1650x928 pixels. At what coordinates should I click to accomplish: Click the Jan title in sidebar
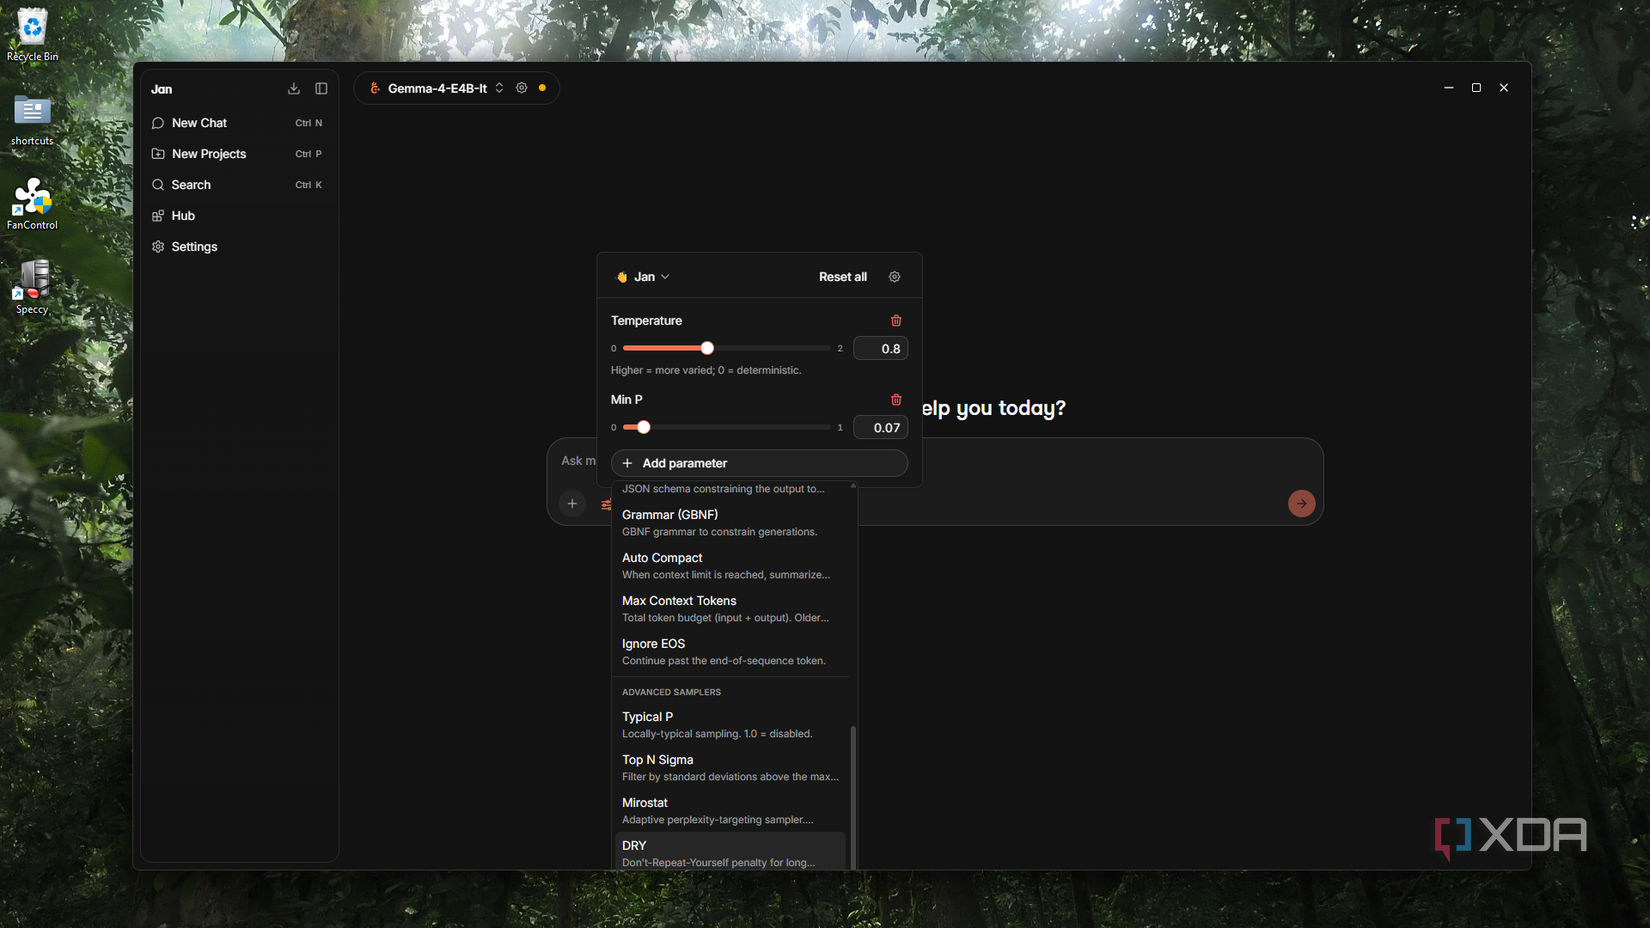[162, 89]
